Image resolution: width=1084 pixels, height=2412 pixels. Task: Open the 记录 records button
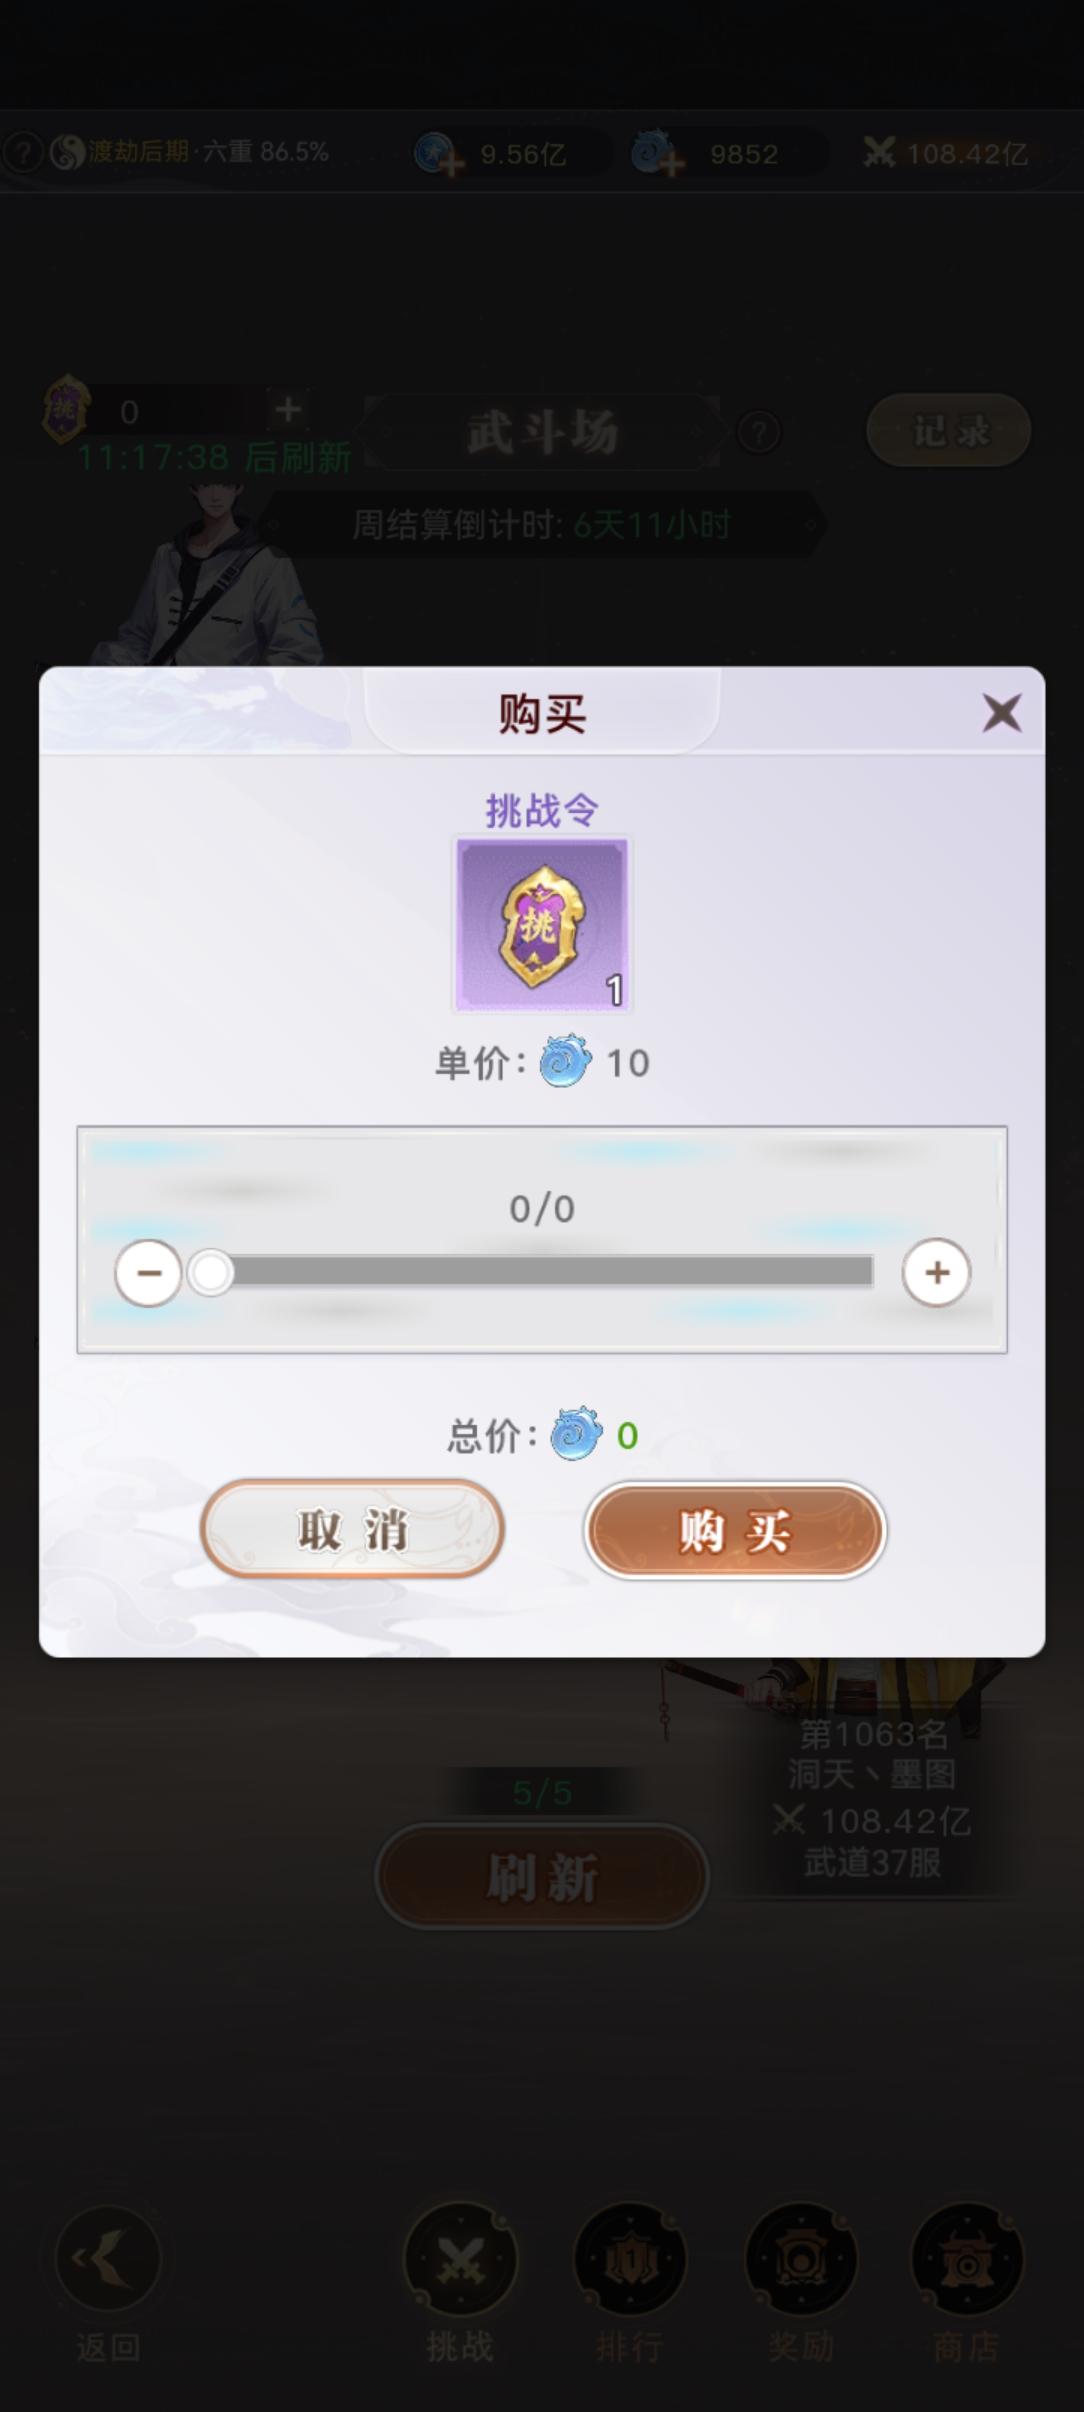click(x=949, y=431)
